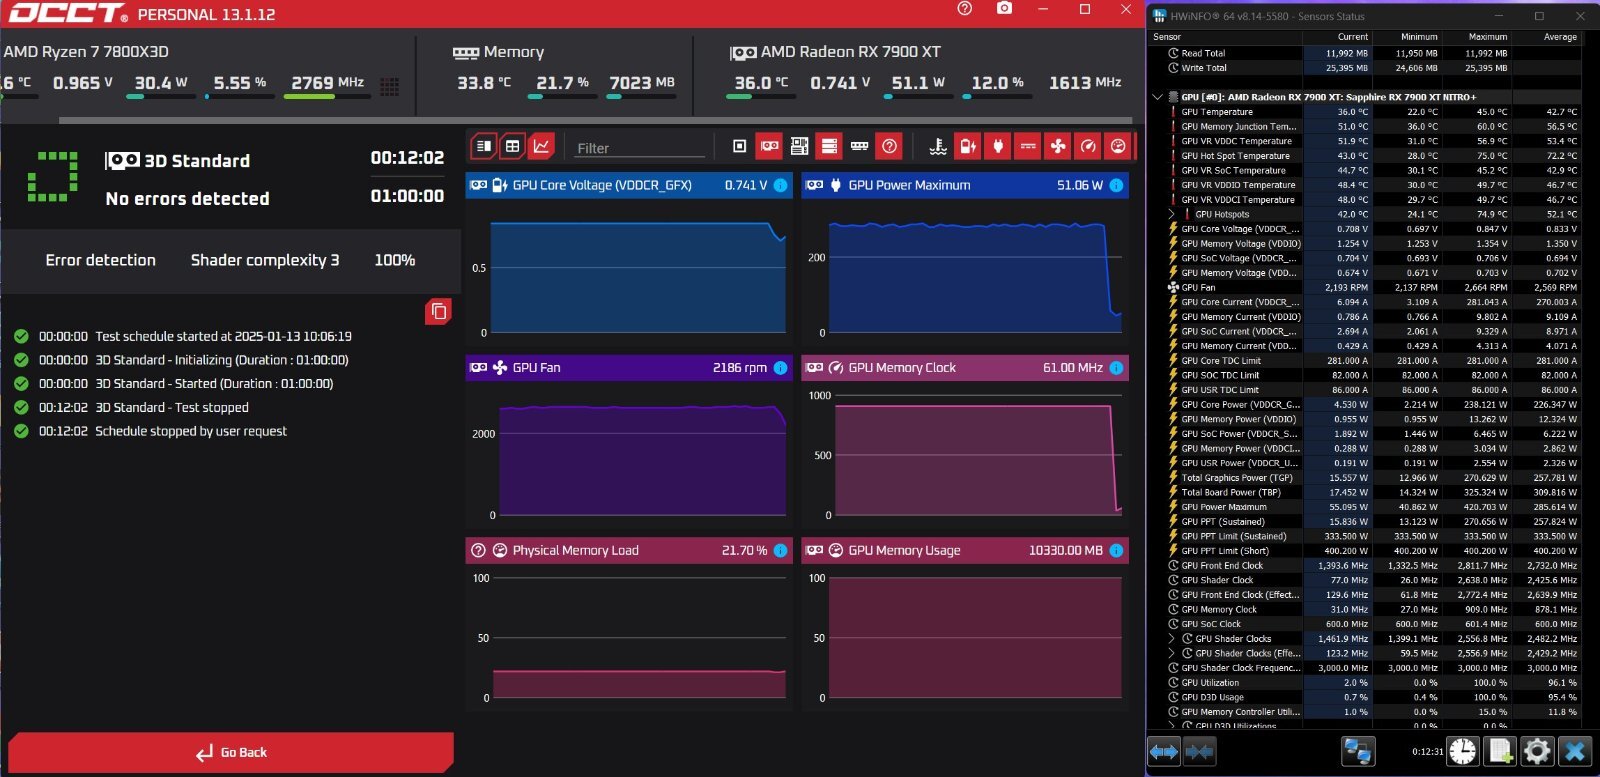Select the Total Board Power (TBP) row
Screen dimensions: 1600x777
[x=1366, y=492]
